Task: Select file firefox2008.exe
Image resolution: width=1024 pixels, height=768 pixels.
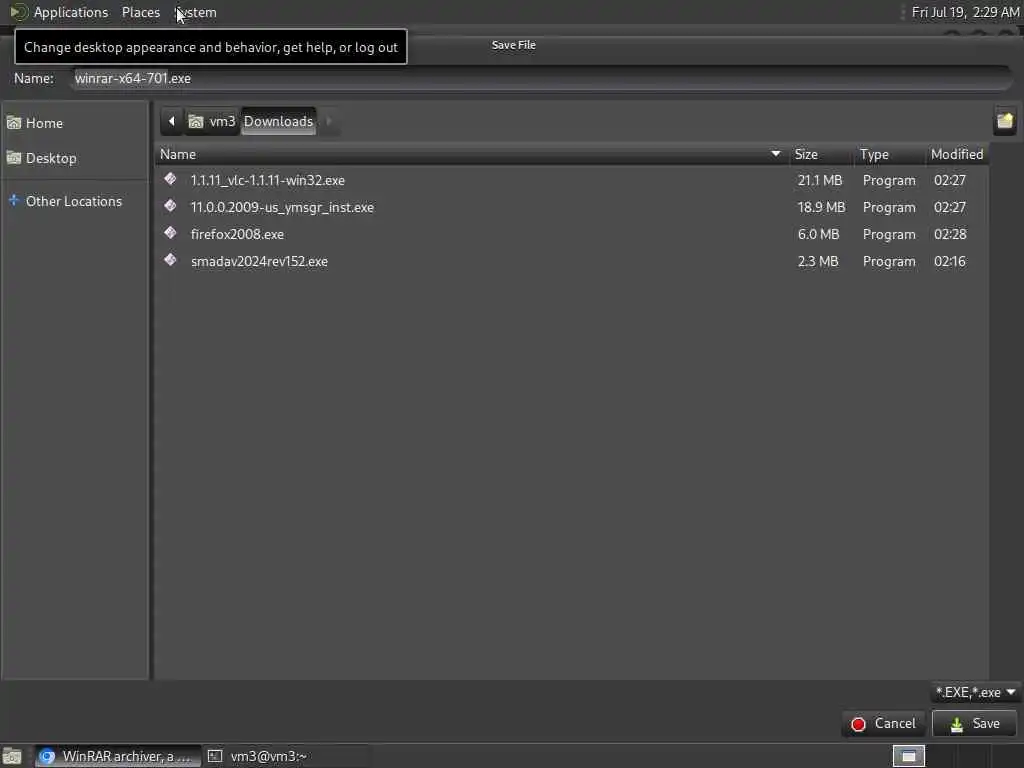Action: (x=571, y=234)
